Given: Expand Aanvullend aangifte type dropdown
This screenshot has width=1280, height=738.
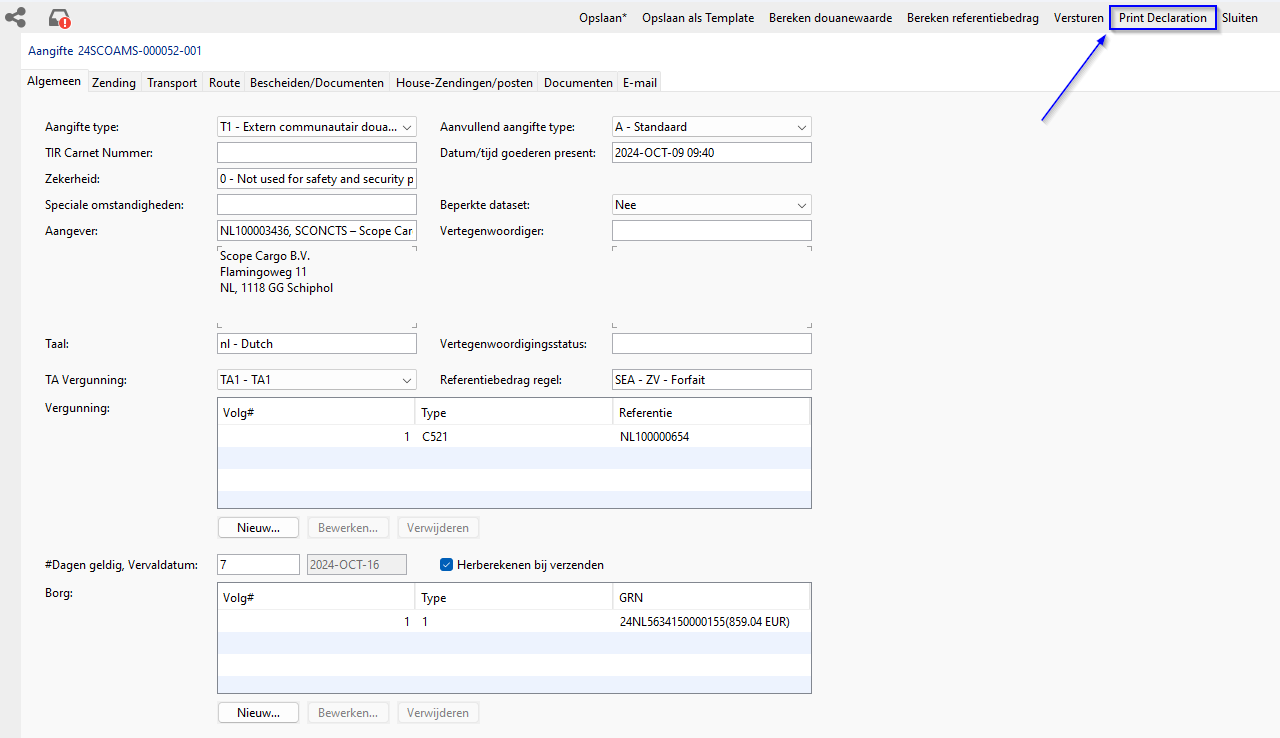Looking at the screenshot, I should coord(711,127).
